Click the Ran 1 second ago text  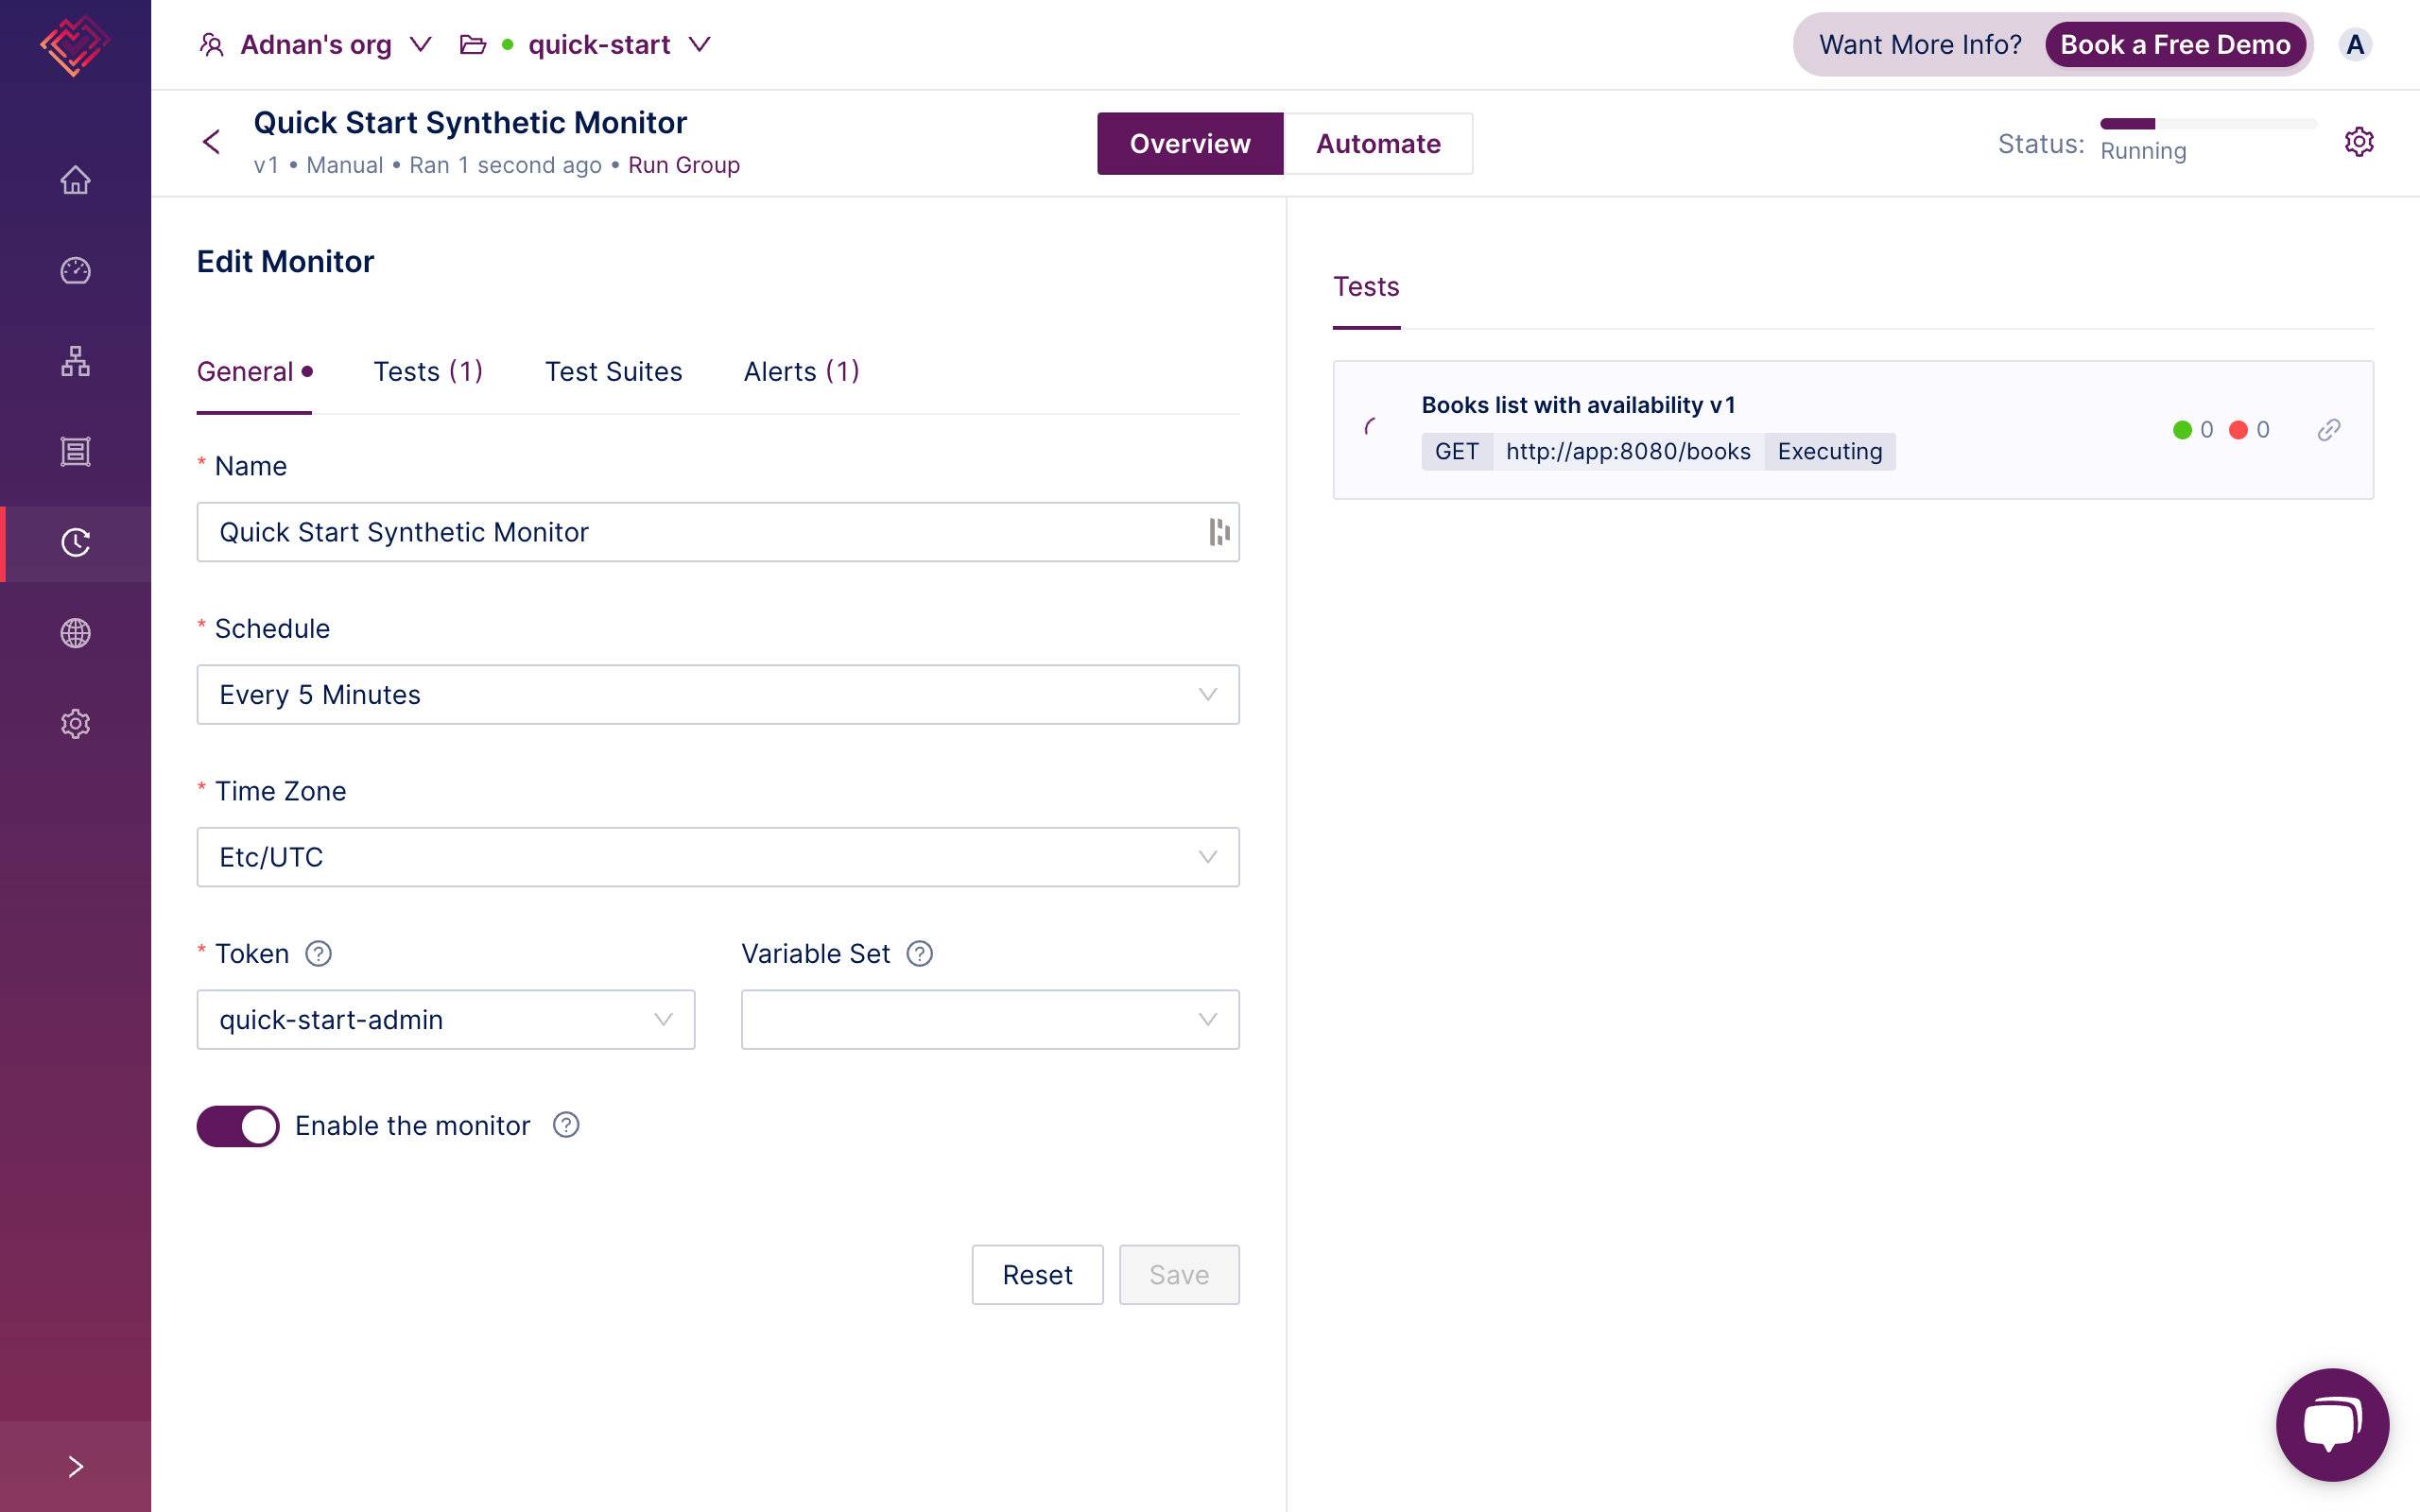click(505, 165)
